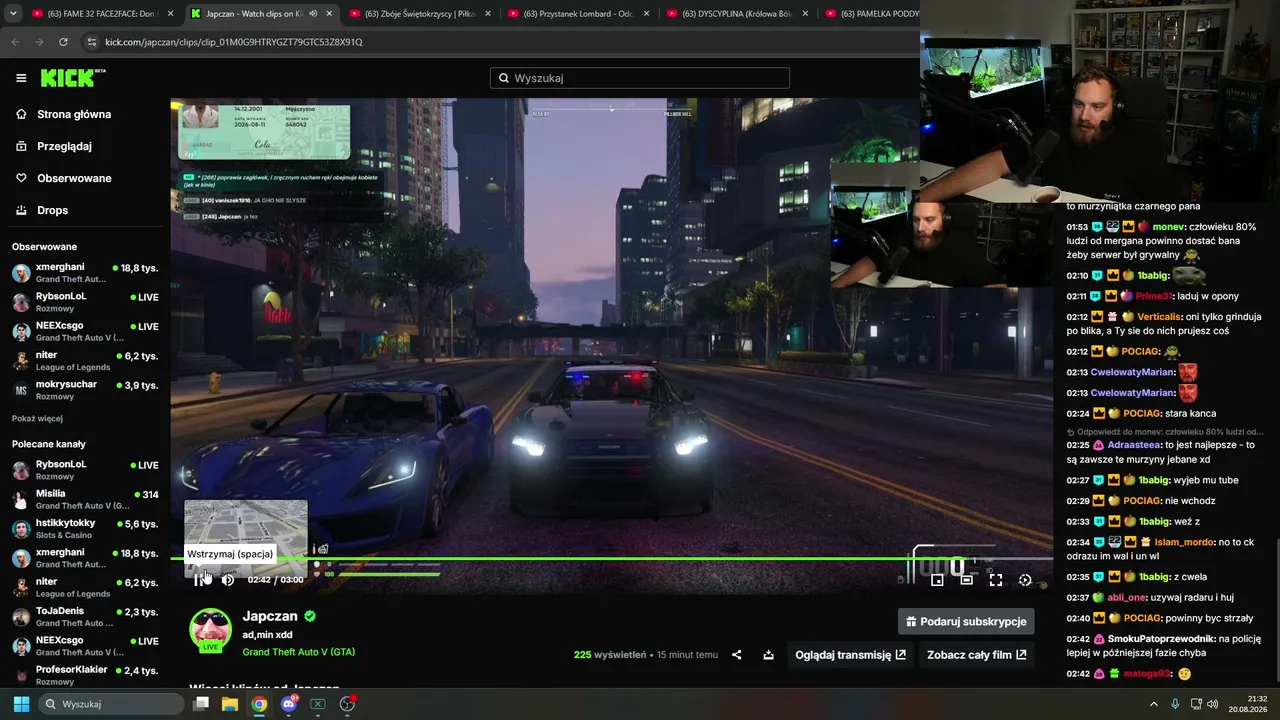Open chat user SmokuPatoprzewodnik's name

click(1159, 639)
